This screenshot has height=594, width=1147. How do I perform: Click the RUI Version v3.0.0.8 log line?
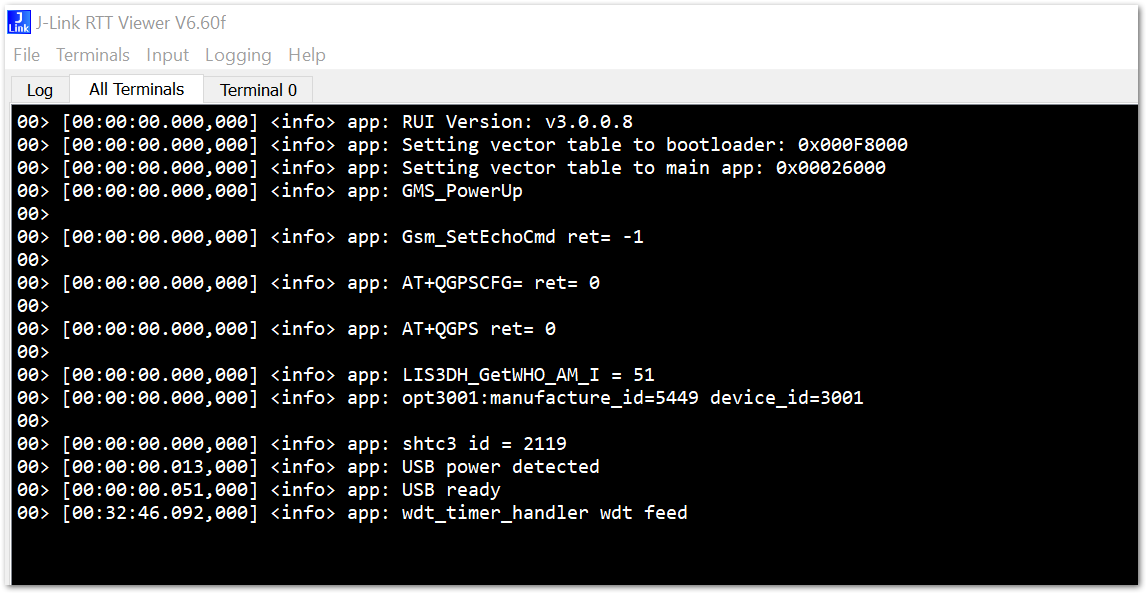coord(325,121)
